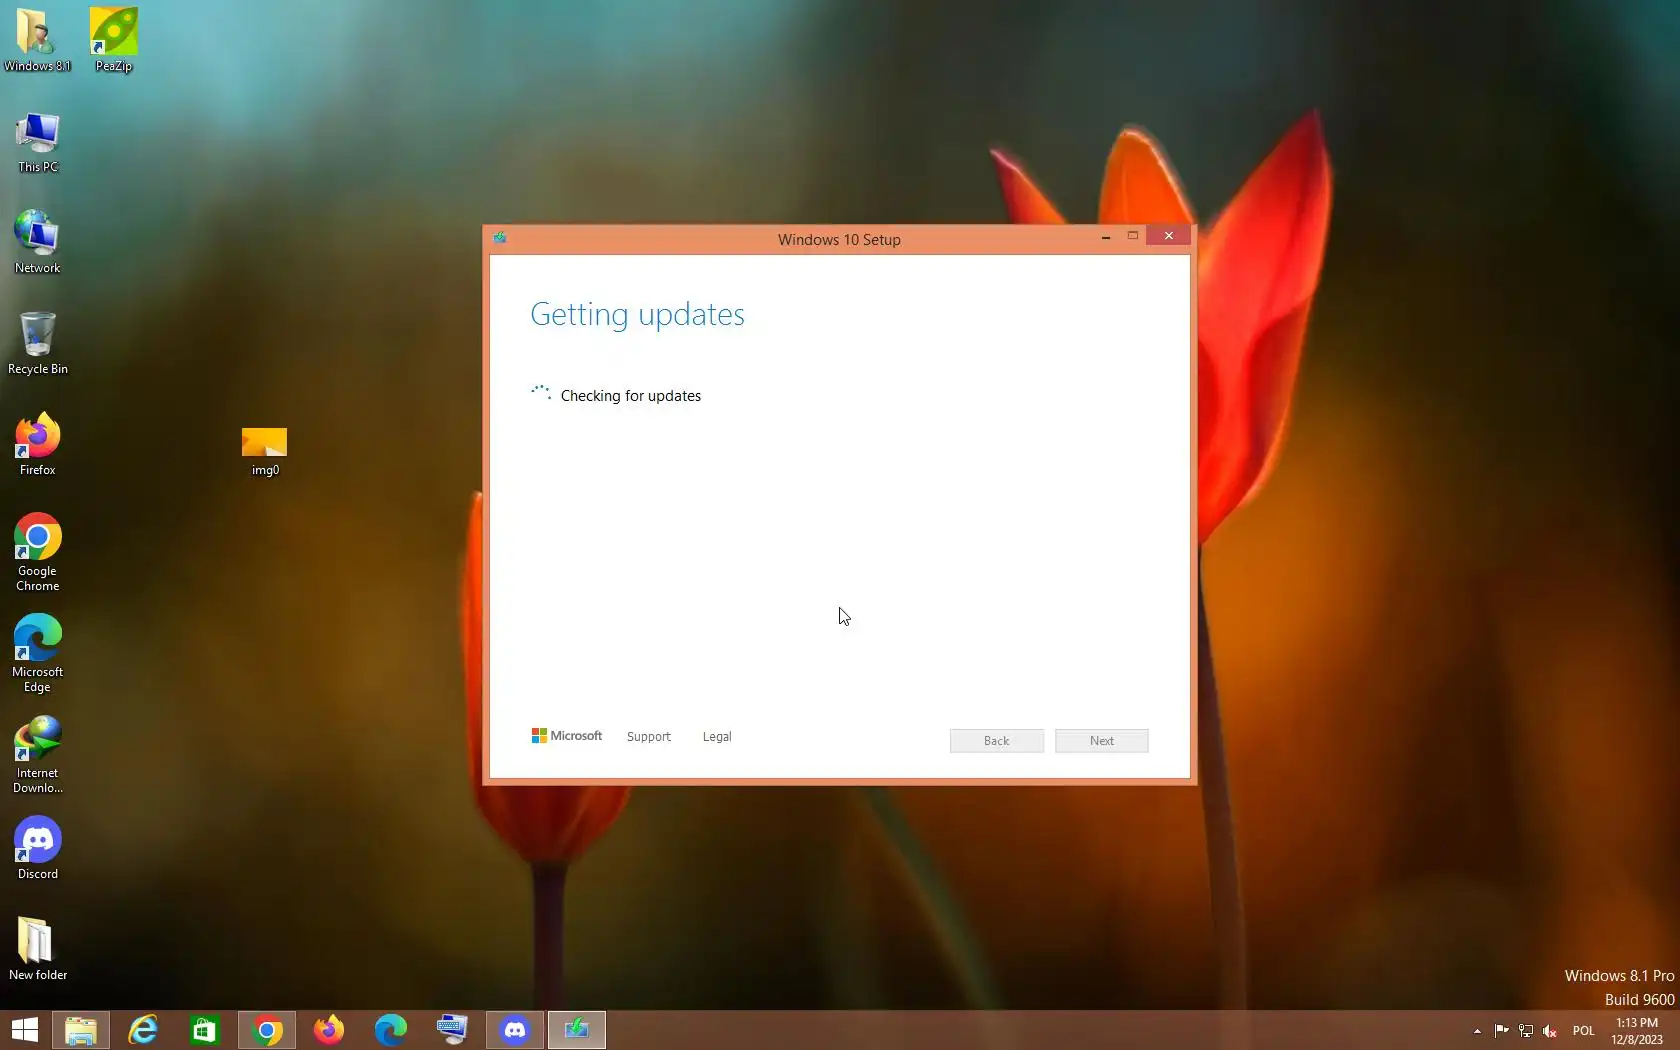The height and width of the screenshot is (1050, 1680).
Task: Open the keyboard-and-monitor taskbar app
Action: point(453,1030)
